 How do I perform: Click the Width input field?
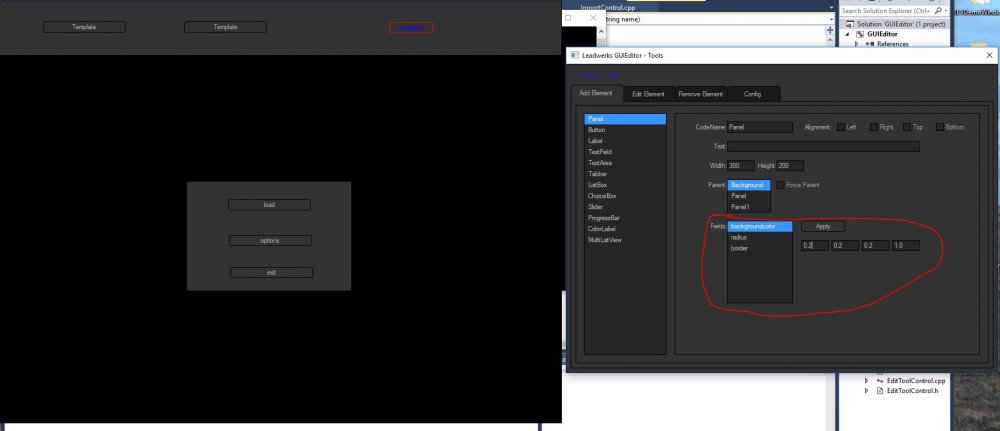741,165
